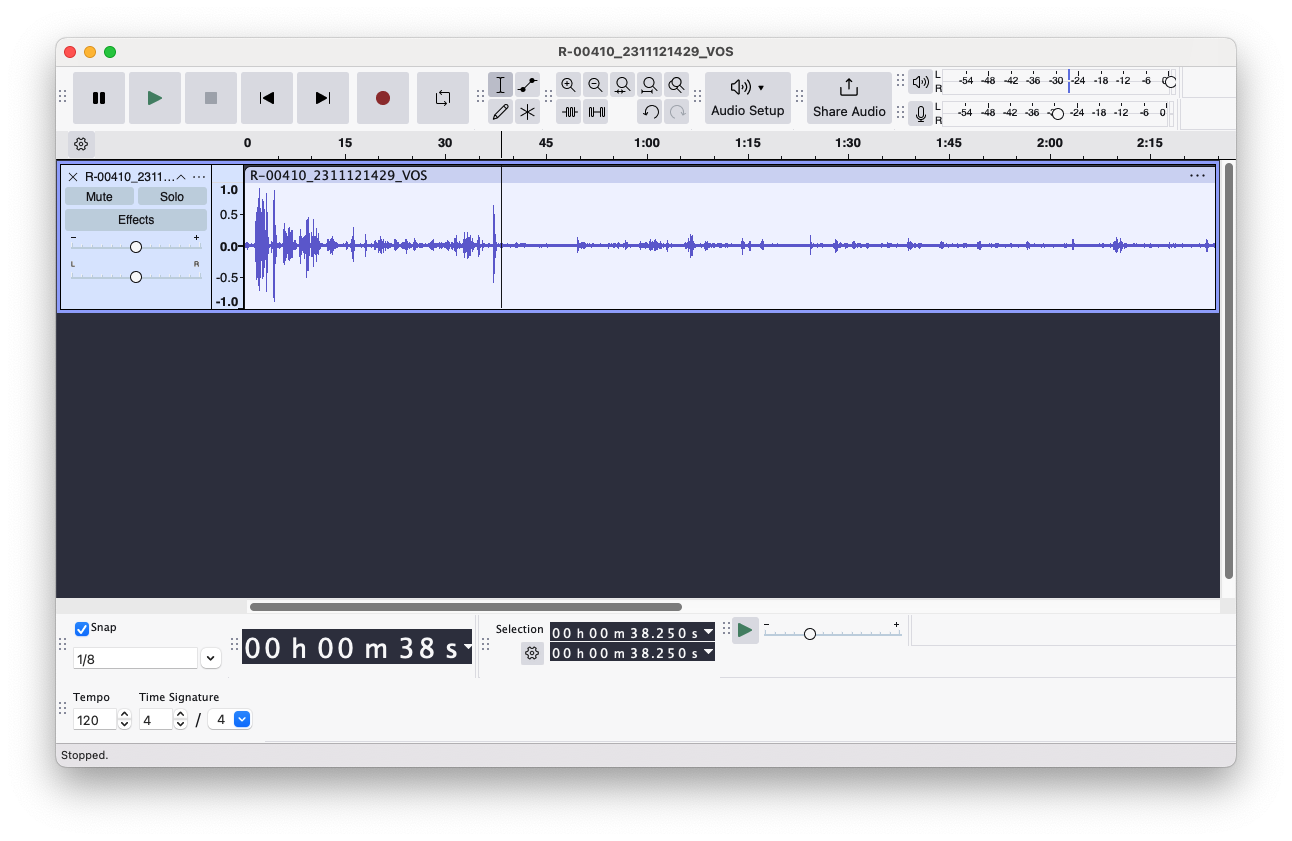Screen dimensions: 1292x841
Task: Zoom in on the waveform
Action: [569, 85]
